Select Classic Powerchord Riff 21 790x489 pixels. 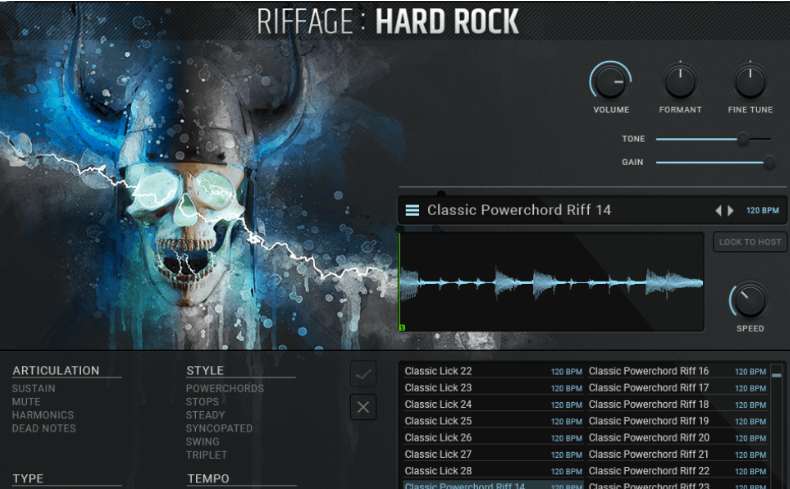coord(677,454)
